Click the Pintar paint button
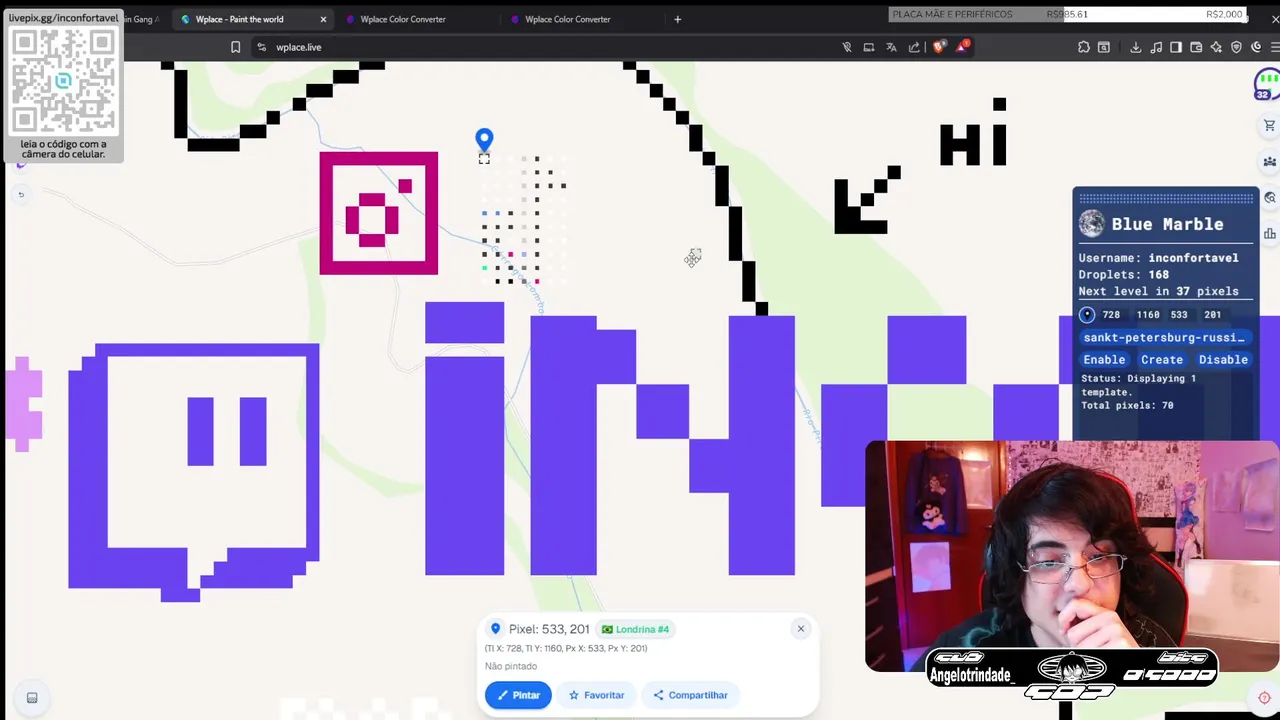 click(x=518, y=695)
